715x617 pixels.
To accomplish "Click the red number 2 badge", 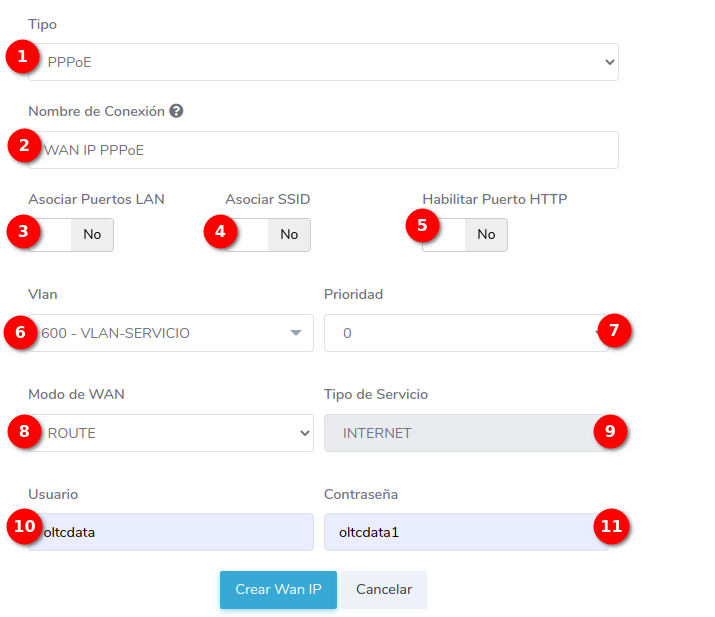I will (x=22, y=145).
